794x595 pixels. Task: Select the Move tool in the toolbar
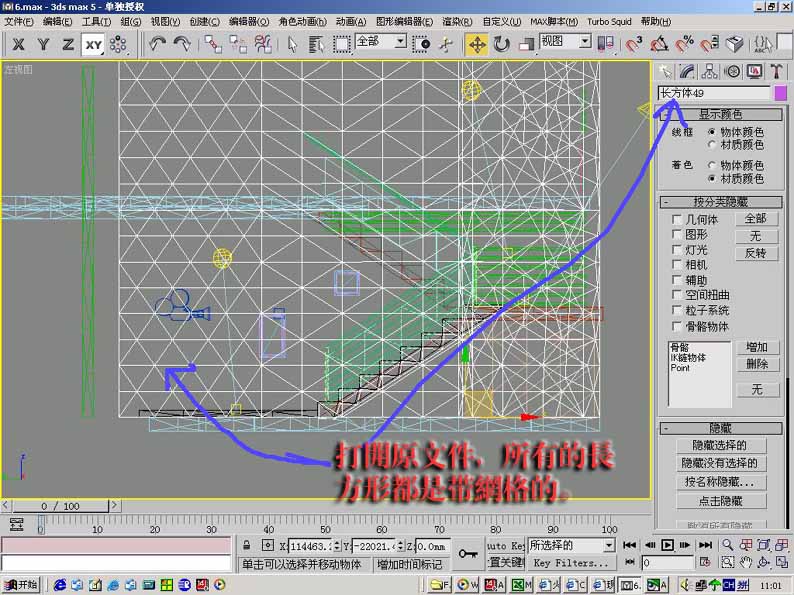point(476,44)
